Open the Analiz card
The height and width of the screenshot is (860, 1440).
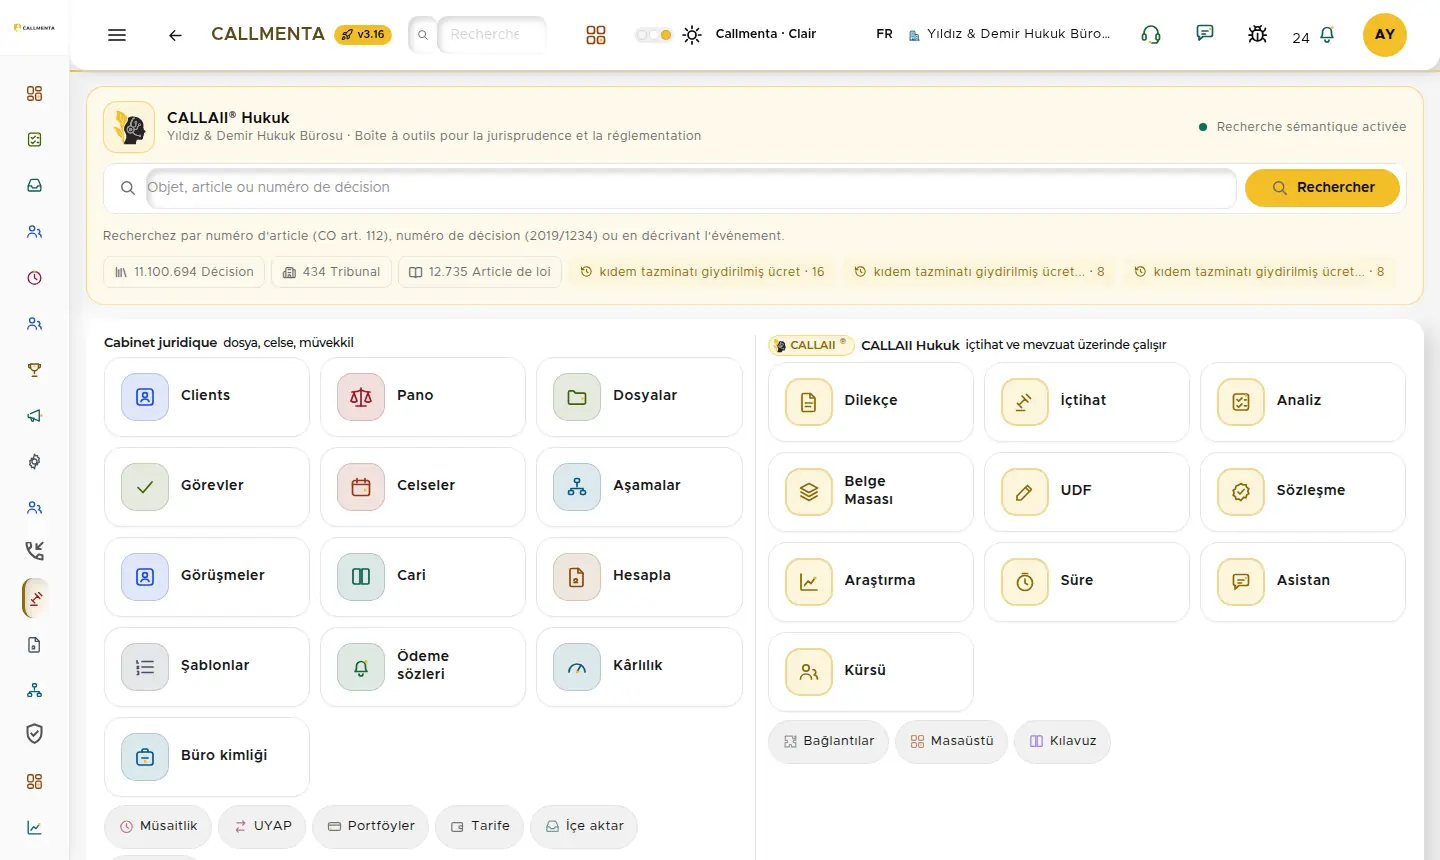1303,402
